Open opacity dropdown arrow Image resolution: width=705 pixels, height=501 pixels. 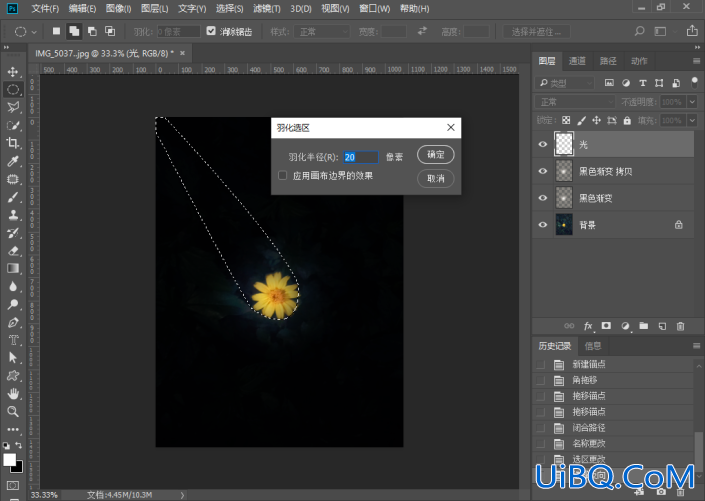pyautogui.click(x=692, y=102)
